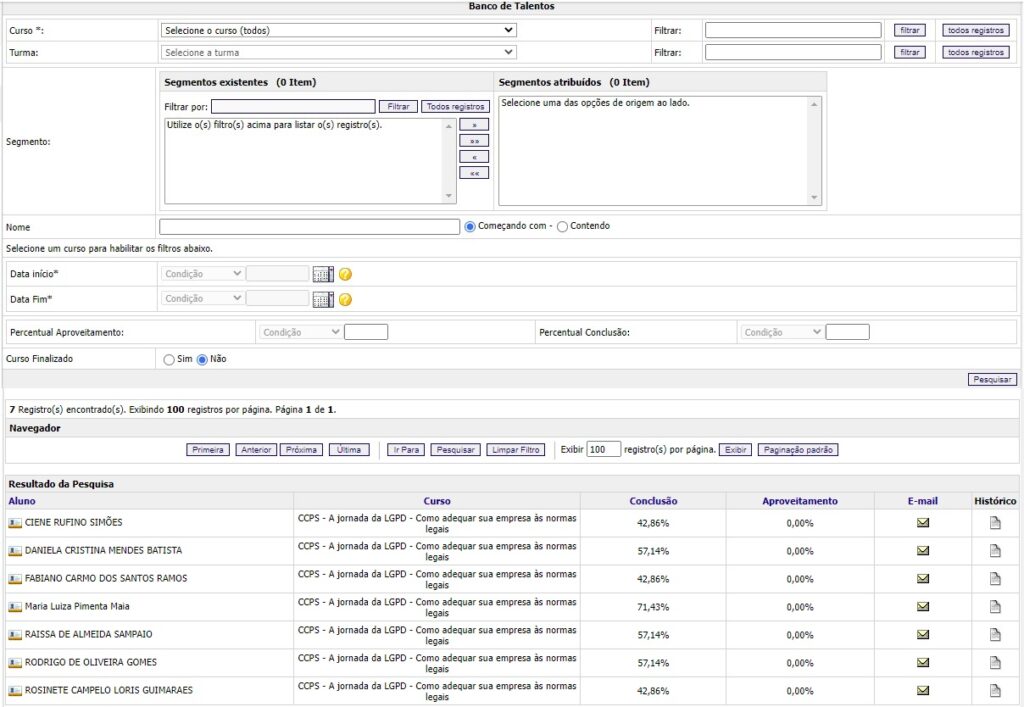The width and height of the screenshot is (1024, 707).
Task: Open history for Maria Luiza Pimenta Maia
Action: (x=995, y=606)
